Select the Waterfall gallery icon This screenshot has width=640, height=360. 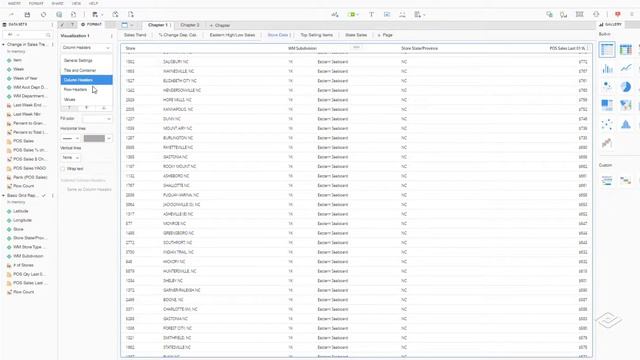tap(607, 143)
